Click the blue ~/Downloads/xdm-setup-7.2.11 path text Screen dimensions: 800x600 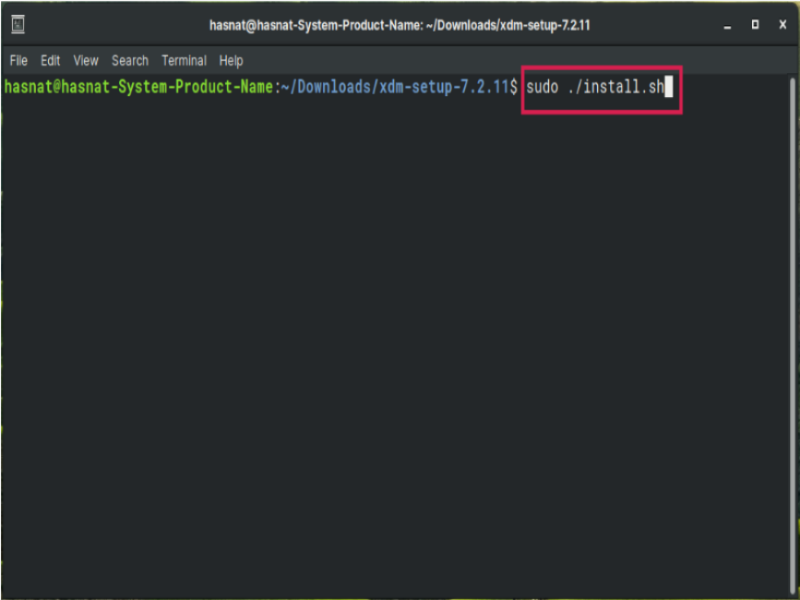click(395, 87)
